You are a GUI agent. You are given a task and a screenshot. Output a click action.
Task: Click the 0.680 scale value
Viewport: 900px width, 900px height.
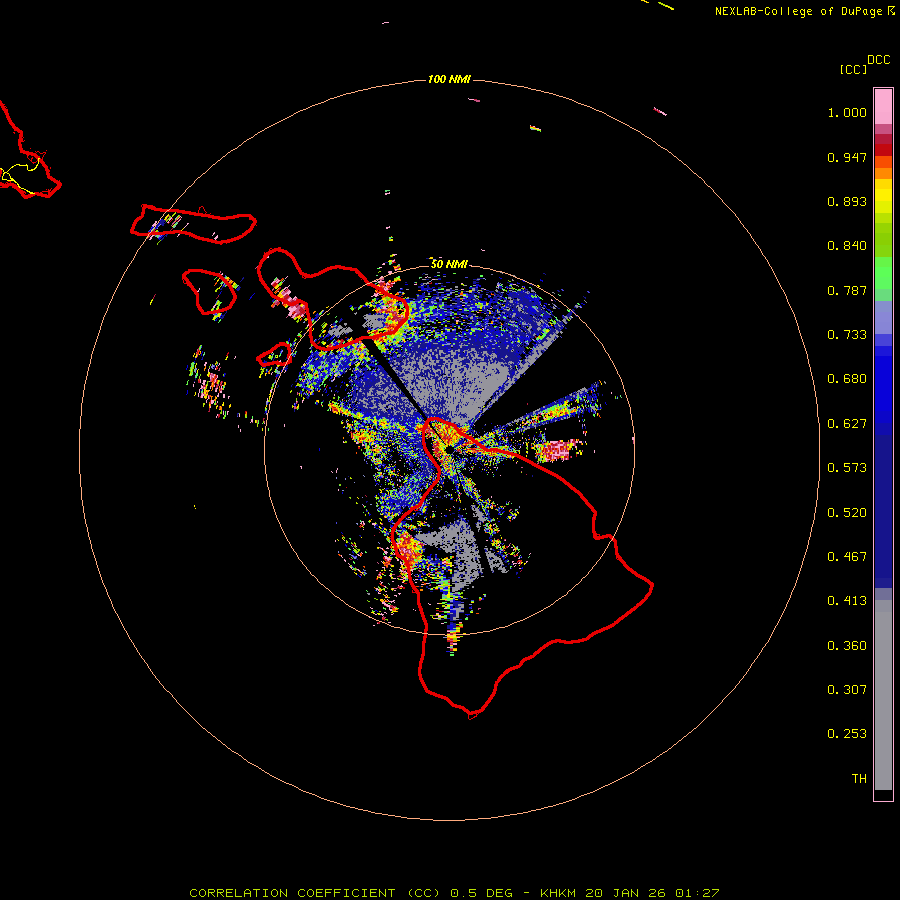tap(847, 379)
